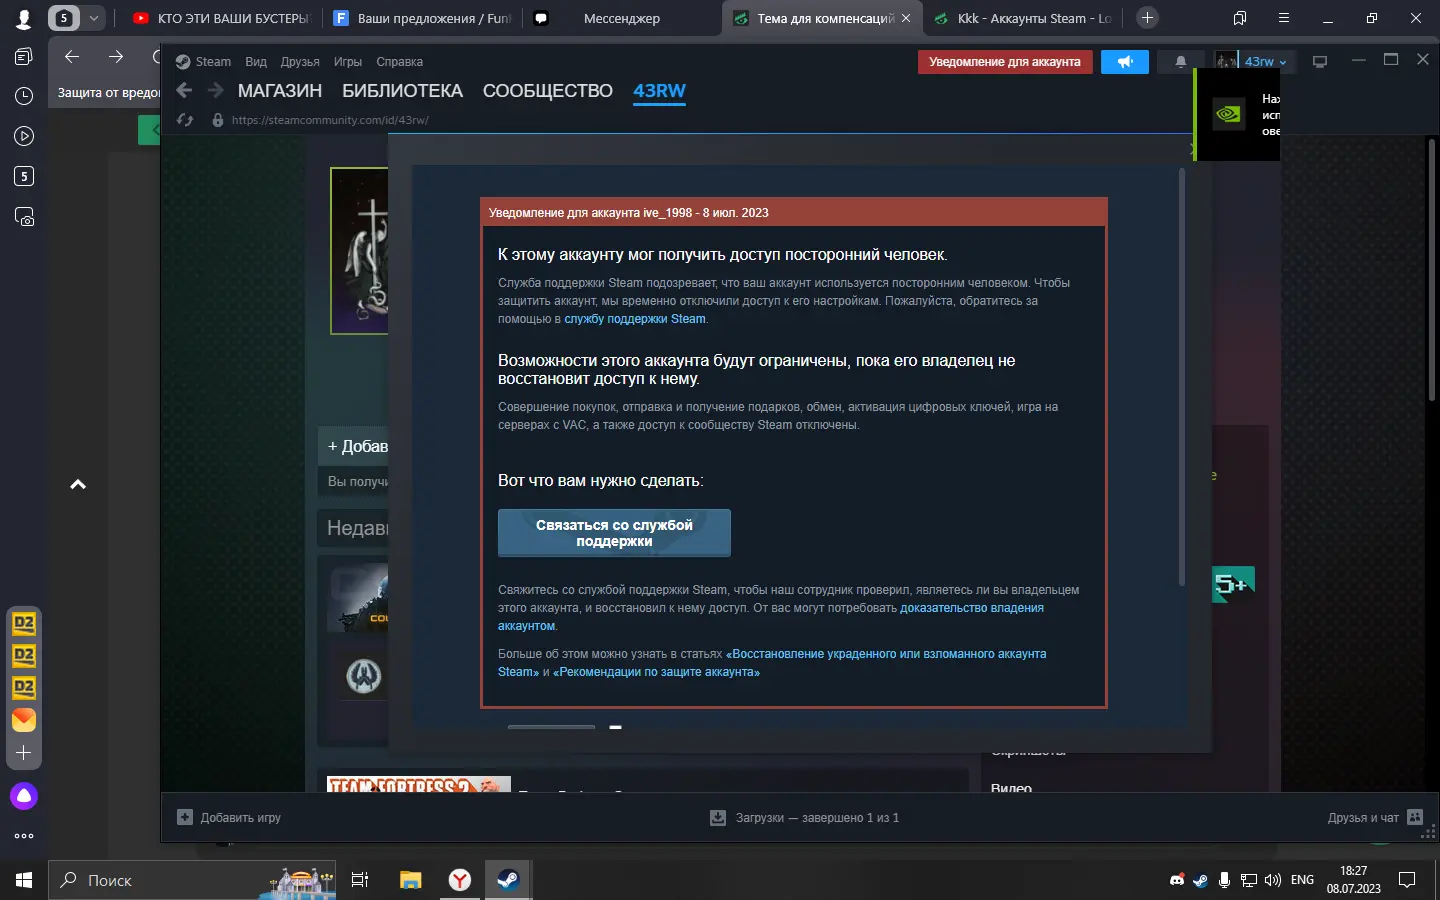The height and width of the screenshot is (900, 1440).
Task: Open the Справка menu
Action: [x=399, y=62]
